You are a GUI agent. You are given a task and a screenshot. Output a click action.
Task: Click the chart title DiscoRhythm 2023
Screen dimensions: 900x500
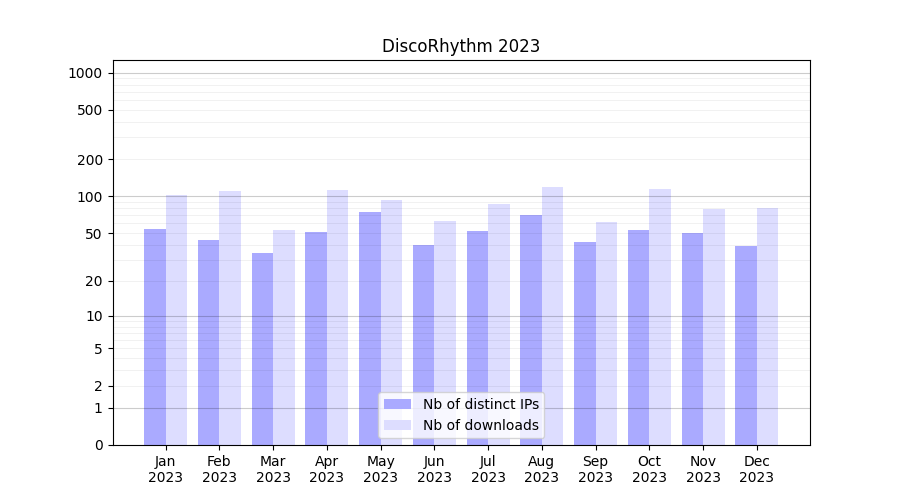461,46
